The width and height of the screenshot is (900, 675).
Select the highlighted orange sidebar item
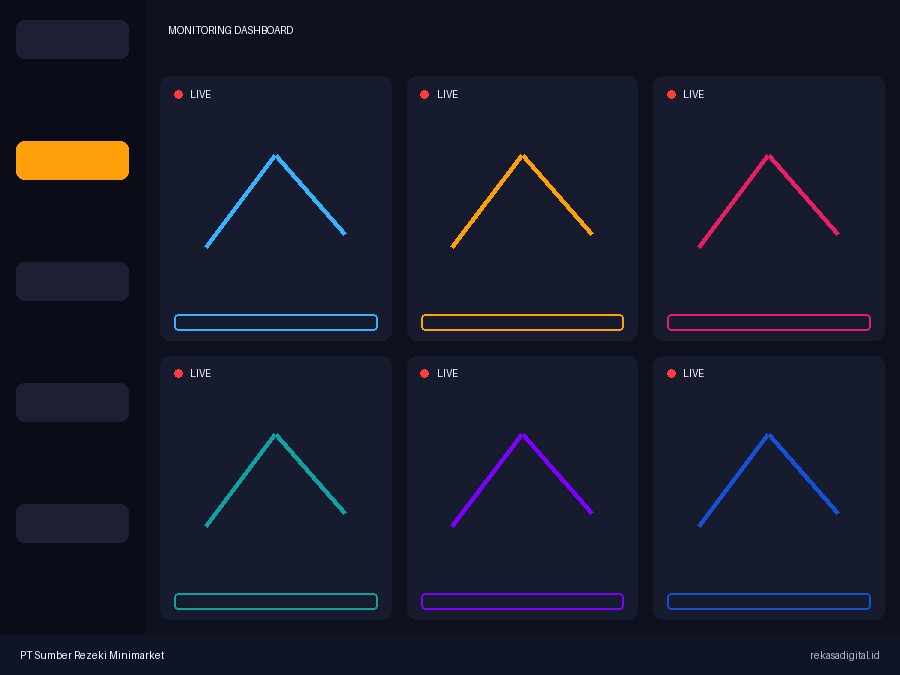coord(72,160)
